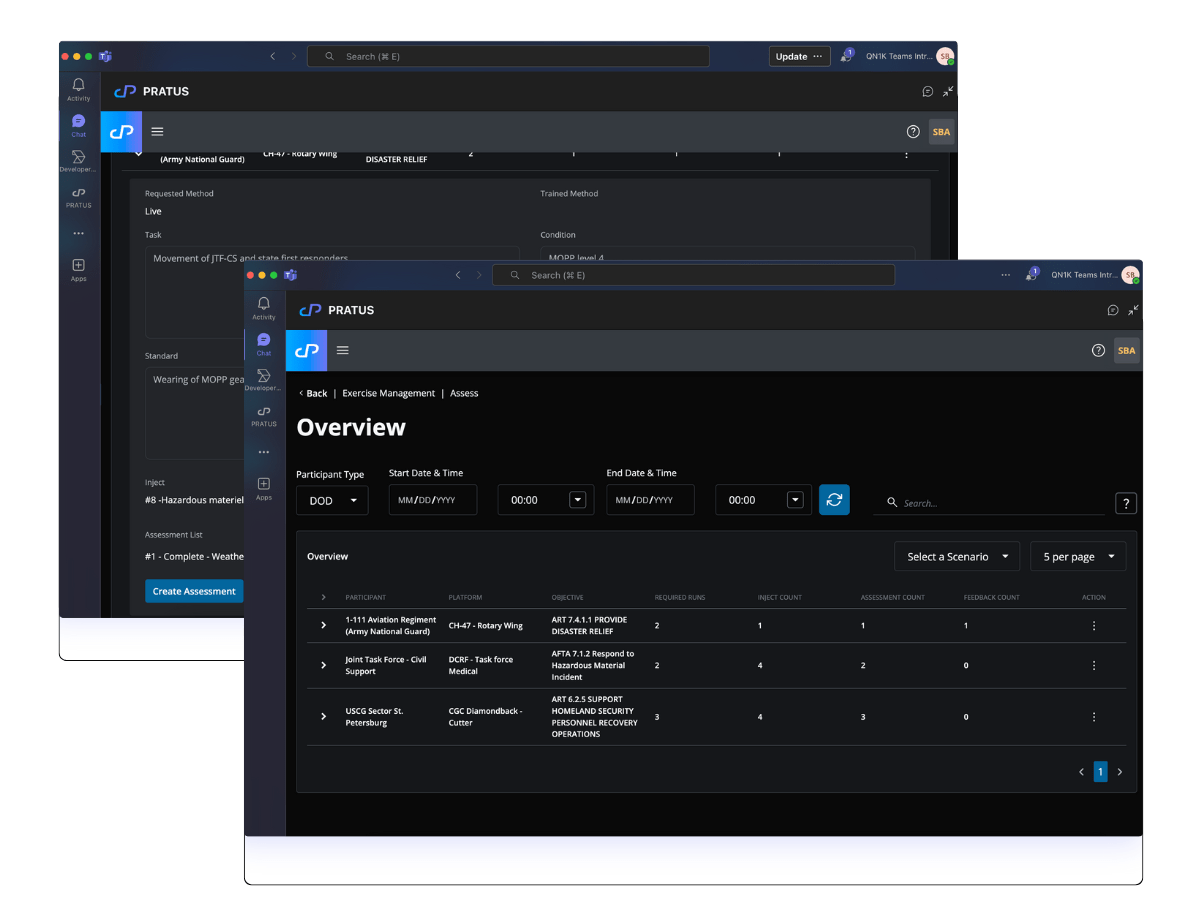Open 5 per page dropdown

[1078, 556]
